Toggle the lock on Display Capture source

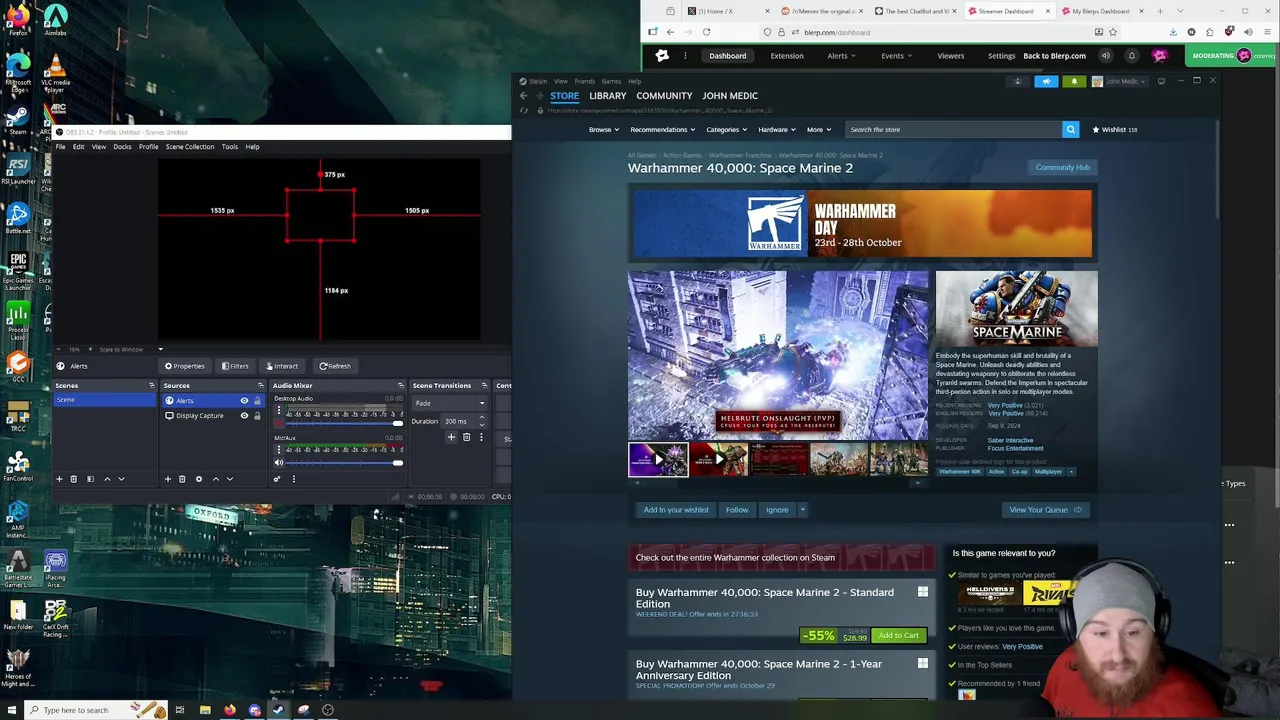(257, 416)
